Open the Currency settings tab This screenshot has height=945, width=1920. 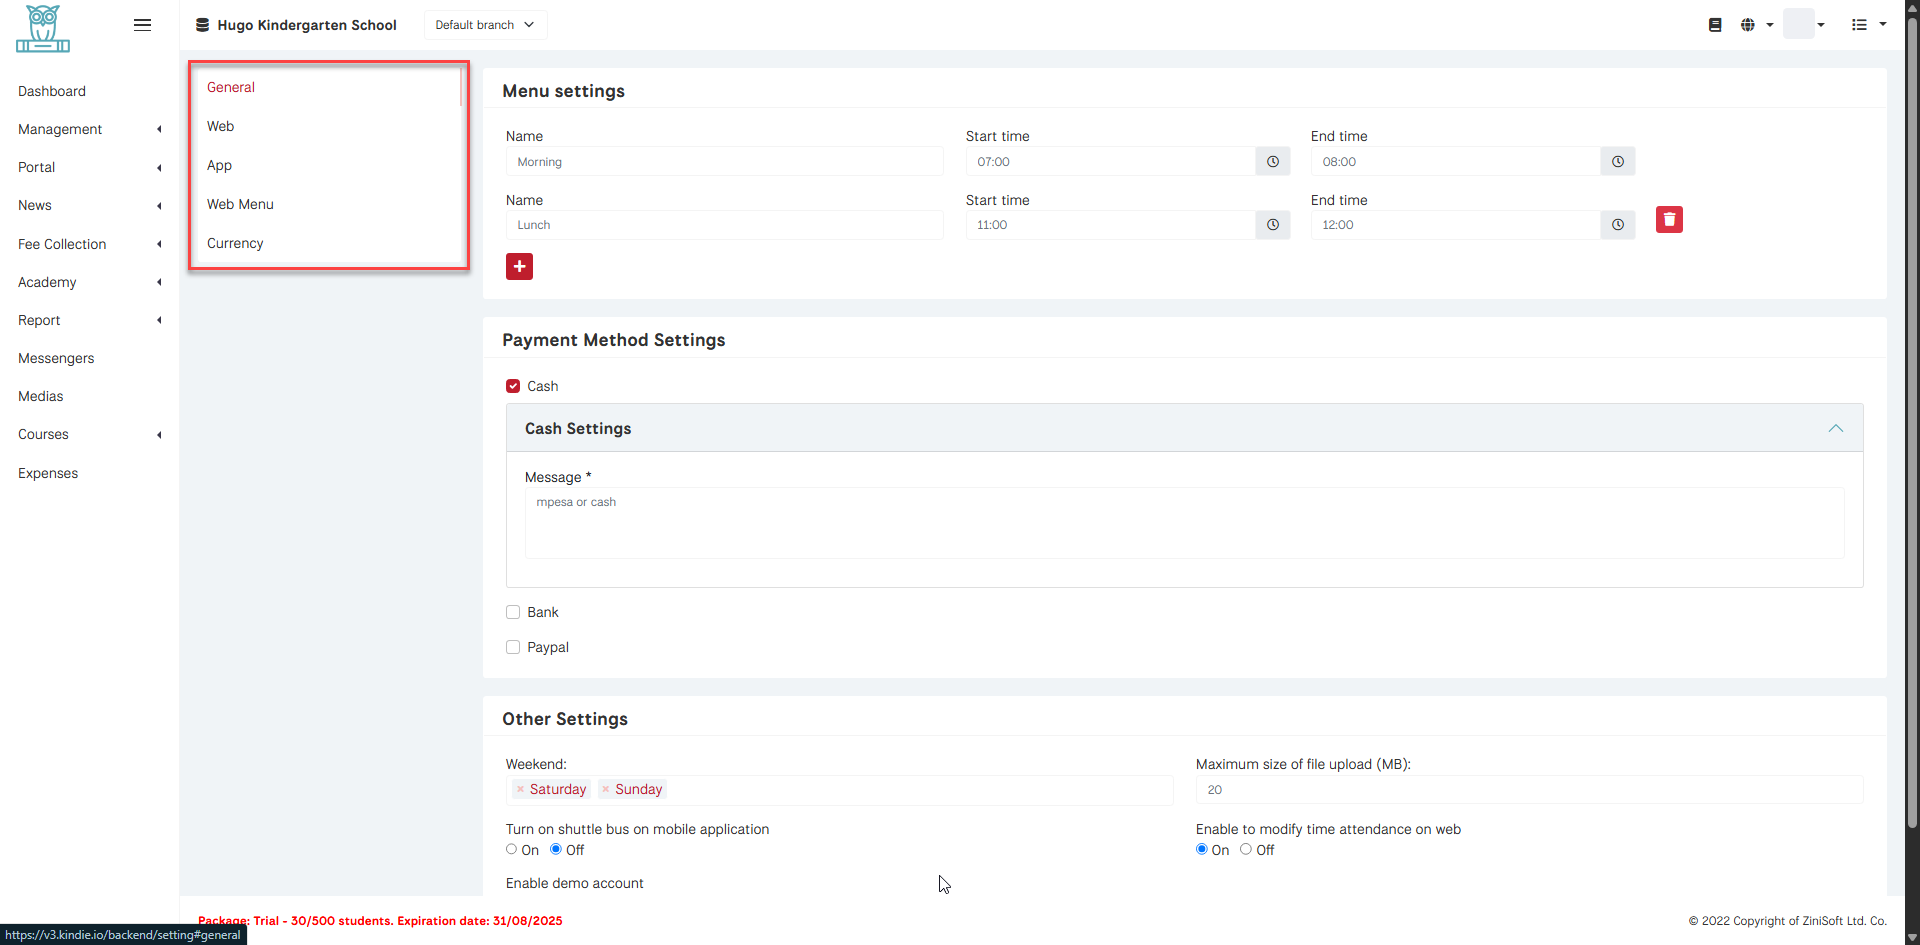tap(235, 243)
